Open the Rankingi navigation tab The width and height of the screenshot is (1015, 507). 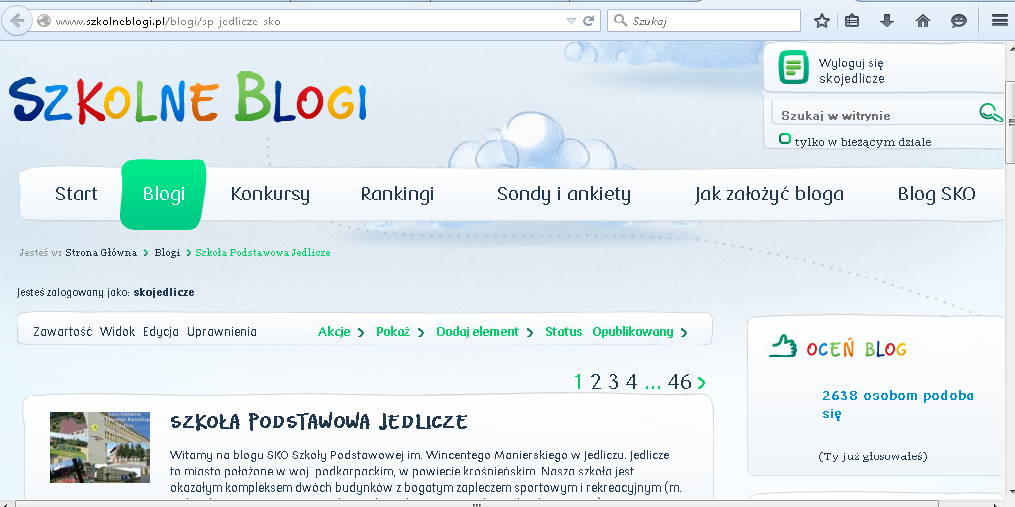tap(397, 194)
